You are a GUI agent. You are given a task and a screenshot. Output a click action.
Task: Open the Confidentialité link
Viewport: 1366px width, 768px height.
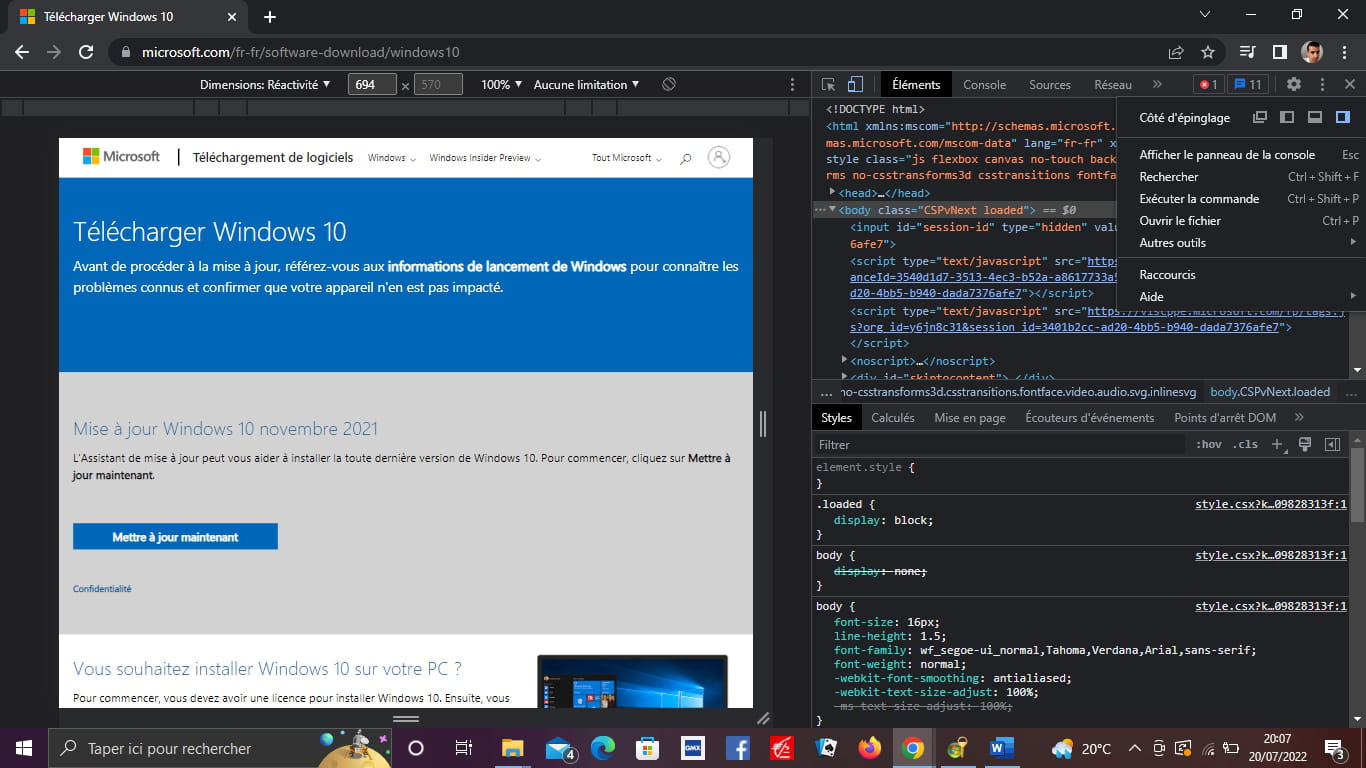(102, 589)
